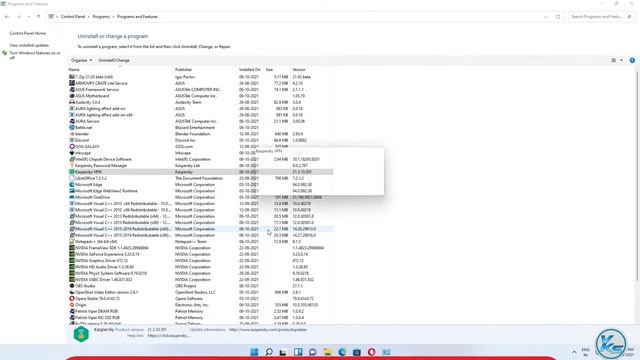
Task: Navigate to Programs breadcrumb
Action: tap(101, 17)
